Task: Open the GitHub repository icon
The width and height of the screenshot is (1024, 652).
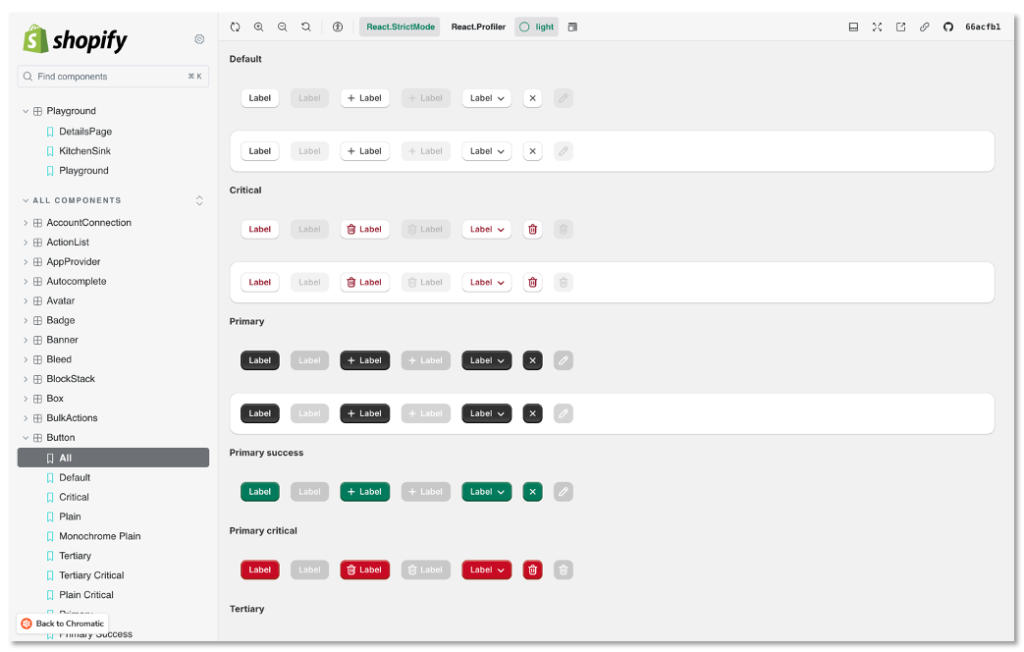Action: tap(948, 27)
